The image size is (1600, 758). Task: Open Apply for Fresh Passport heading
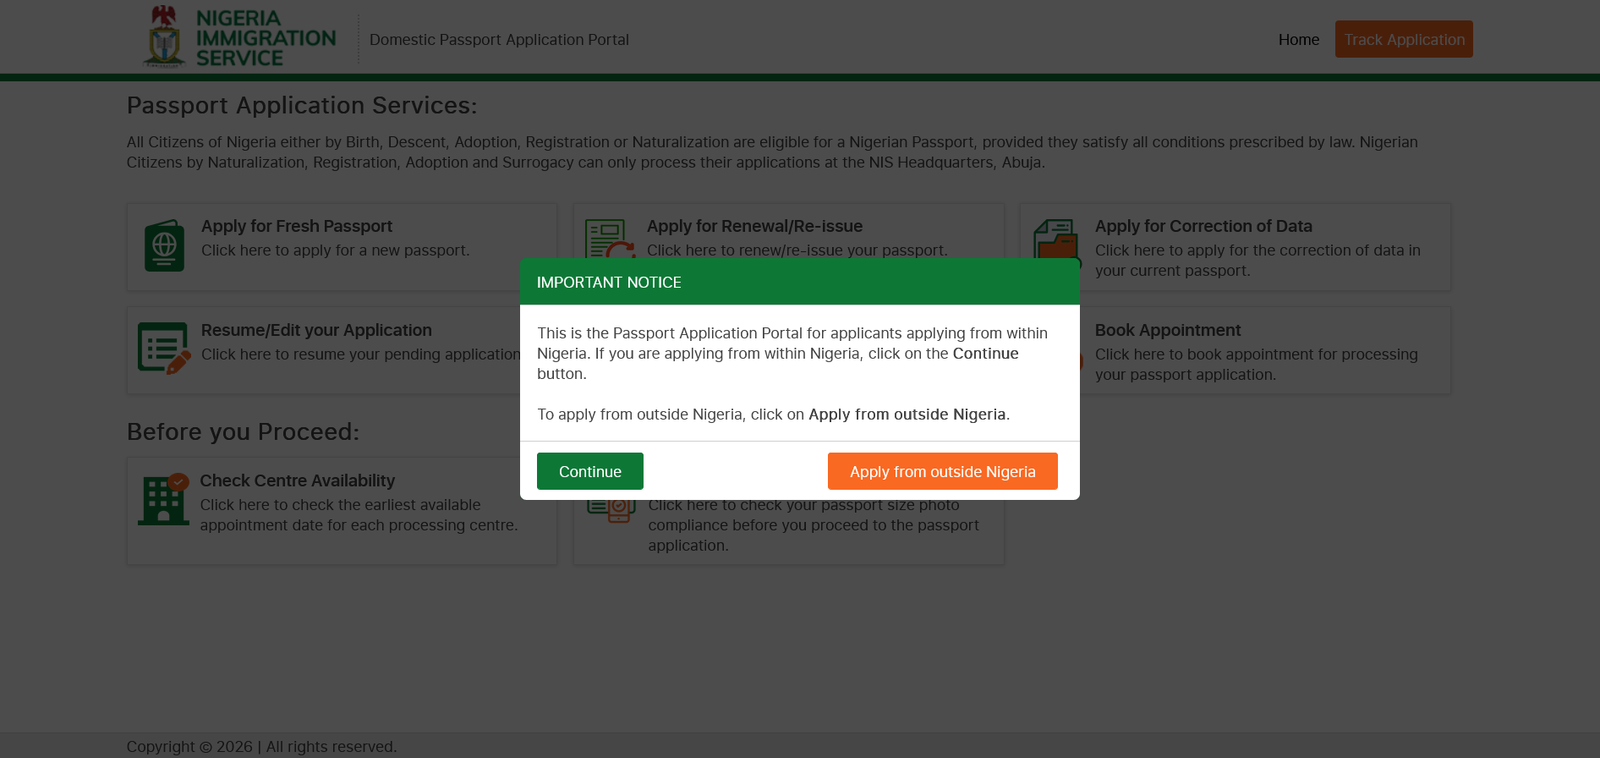click(296, 226)
